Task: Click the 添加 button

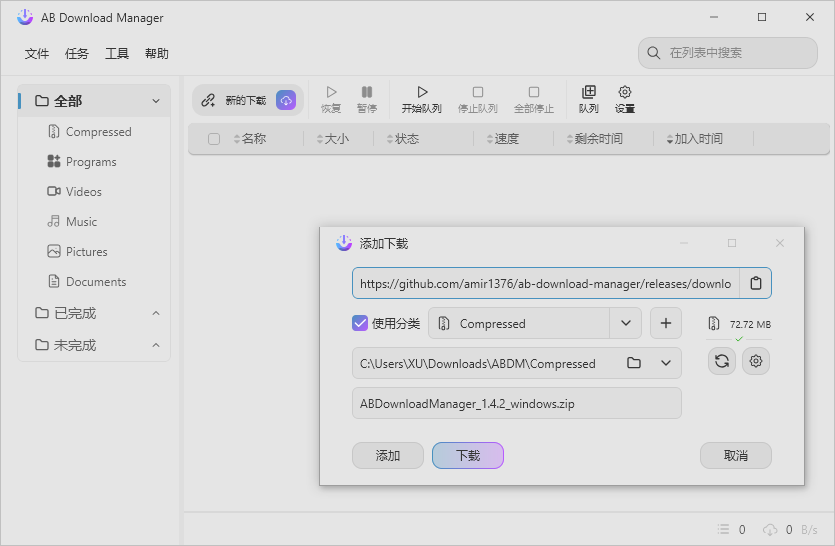Action: tap(388, 455)
